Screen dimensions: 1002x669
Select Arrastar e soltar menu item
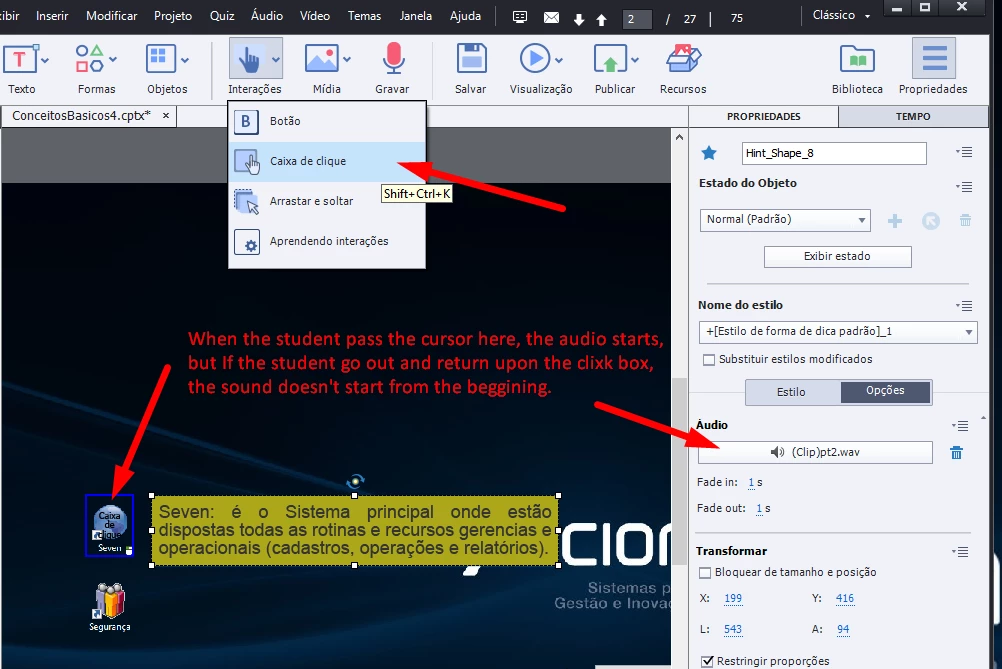[327, 201]
